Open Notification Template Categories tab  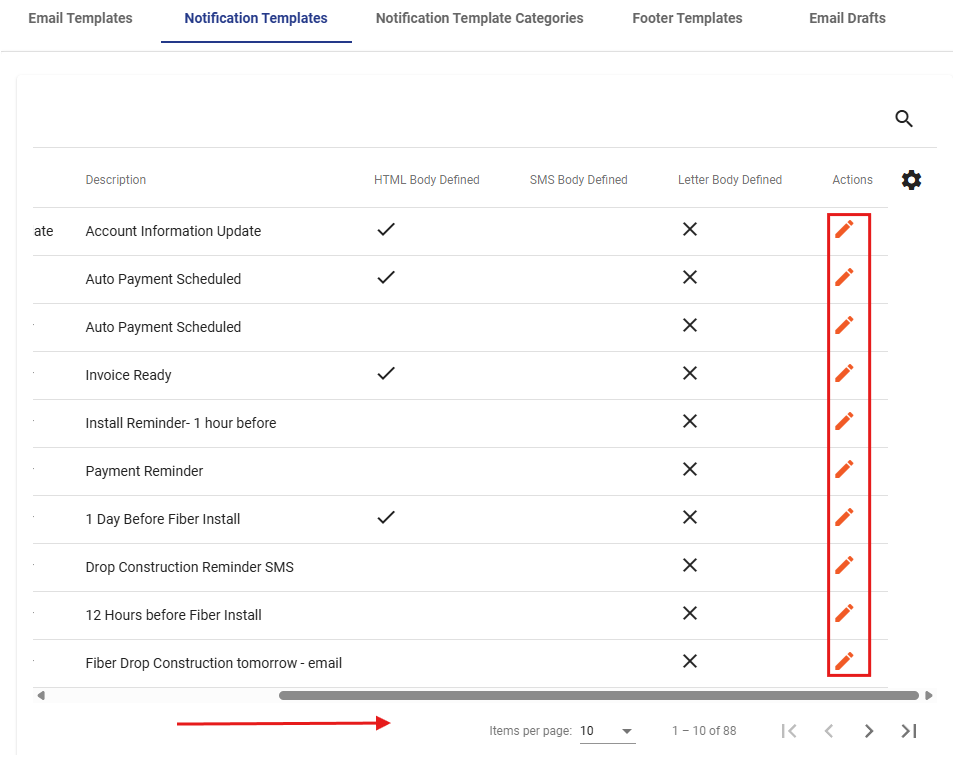480,18
